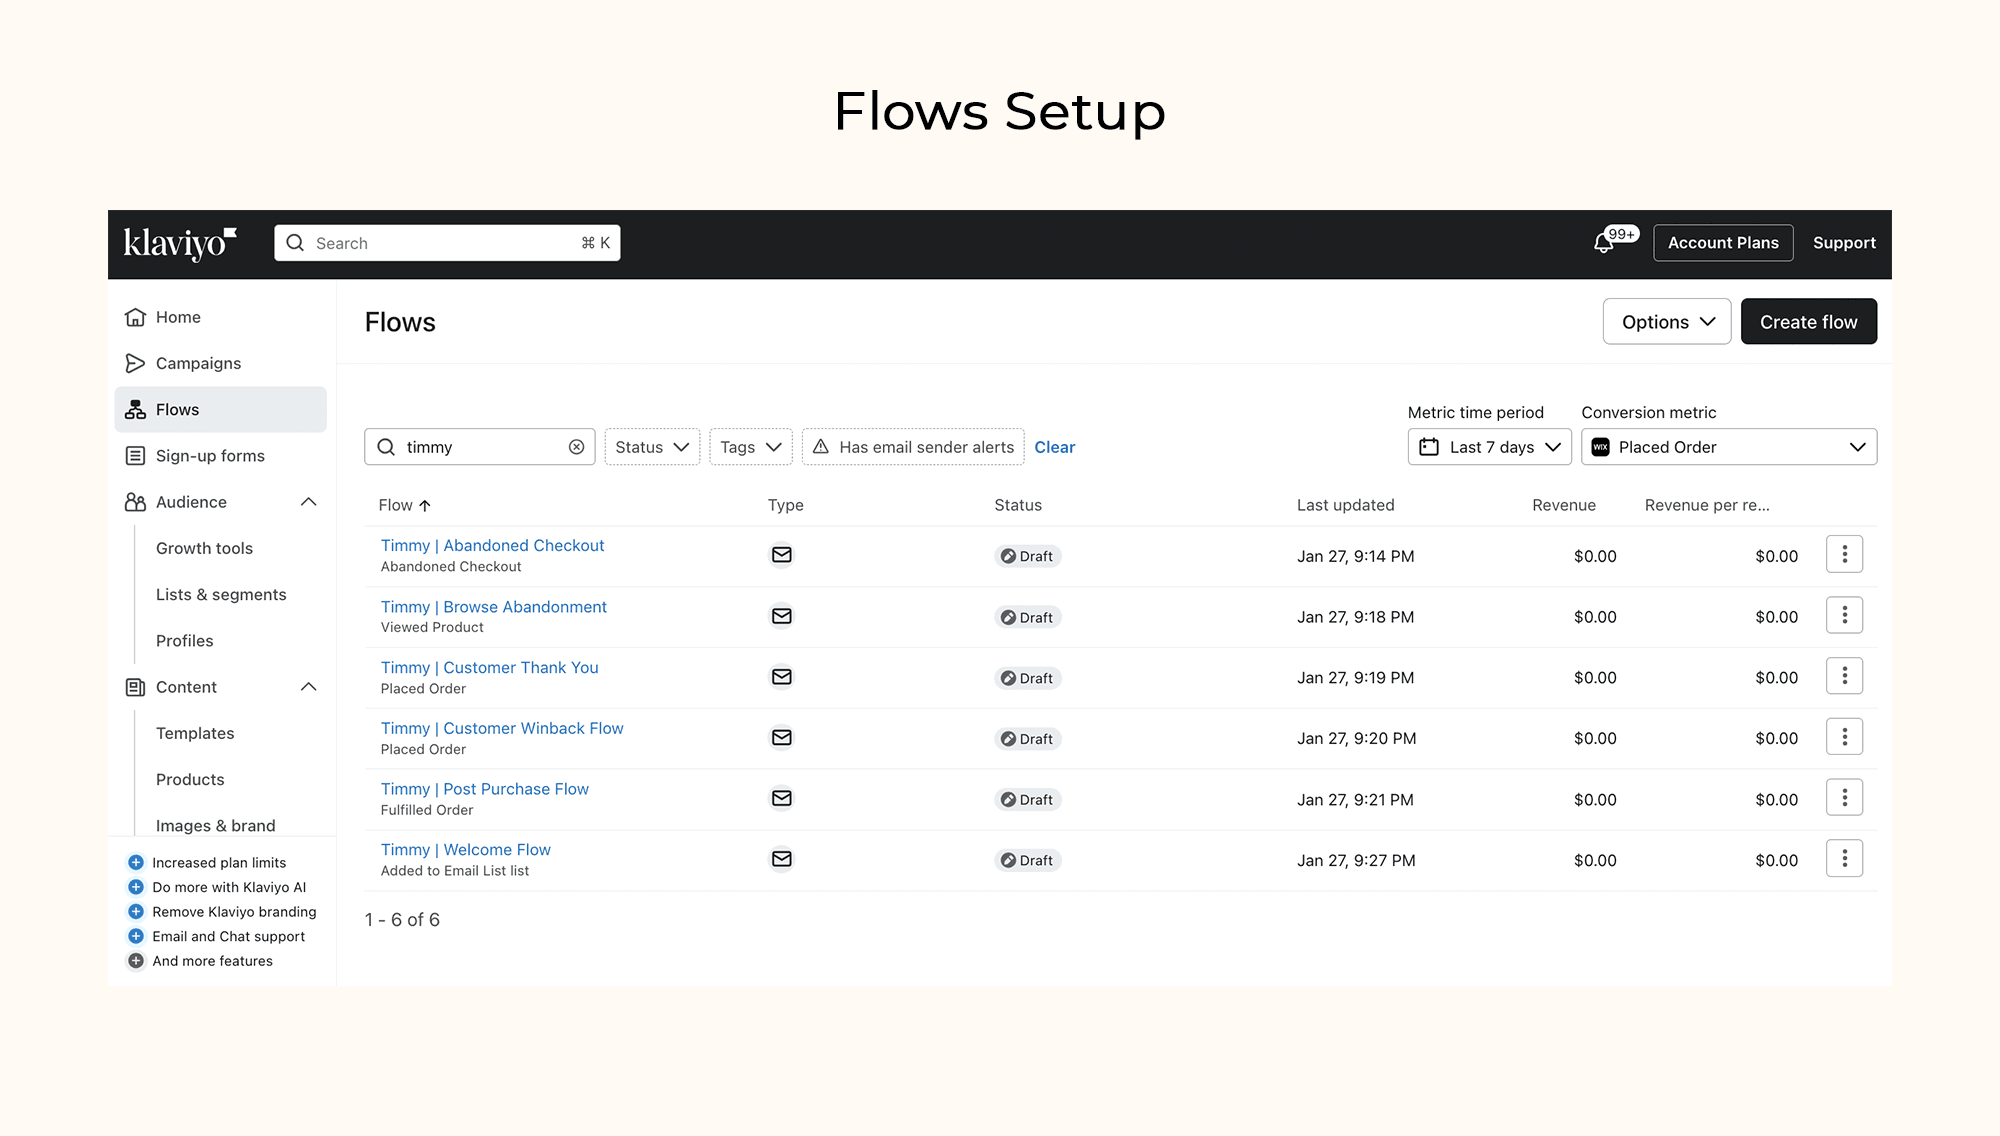
Task: Go to Campaigns in sidebar
Action: (x=198, y=363)
